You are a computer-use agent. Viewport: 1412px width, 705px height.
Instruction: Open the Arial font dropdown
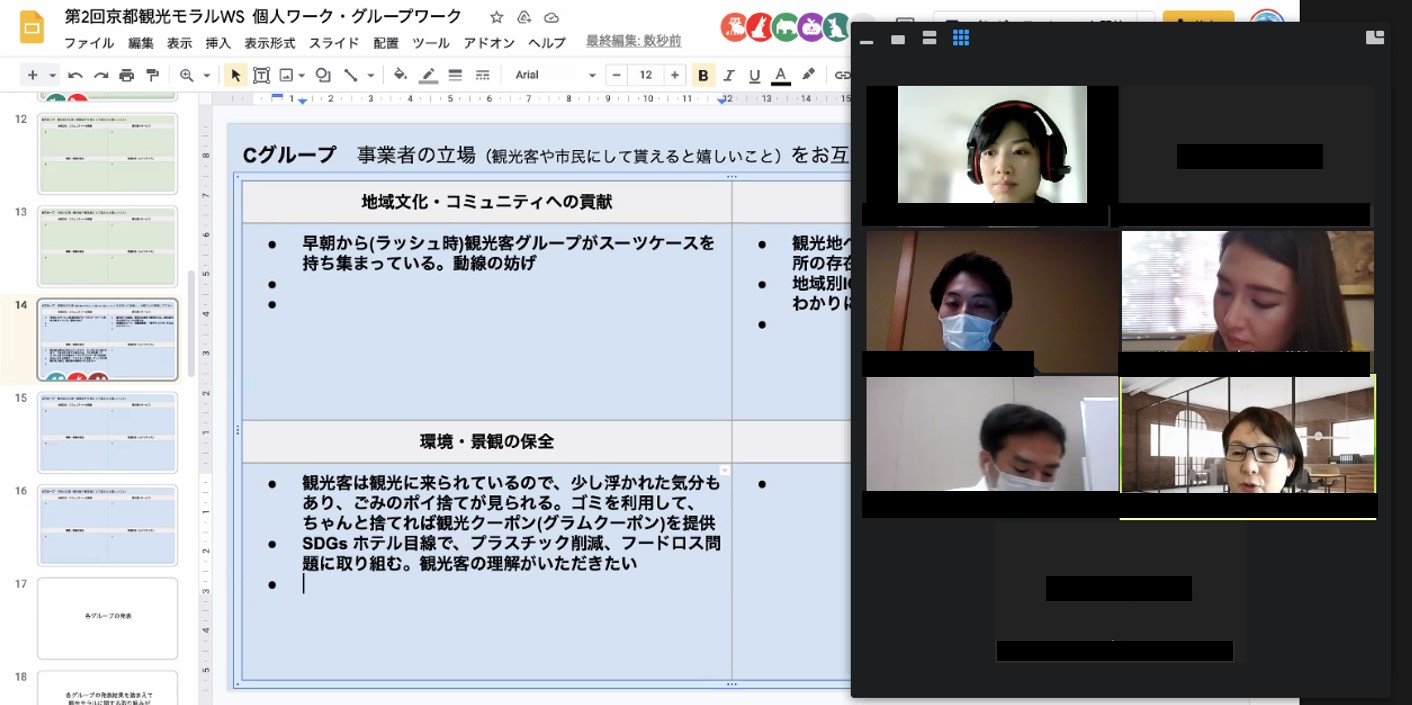(x=555, y=75)
